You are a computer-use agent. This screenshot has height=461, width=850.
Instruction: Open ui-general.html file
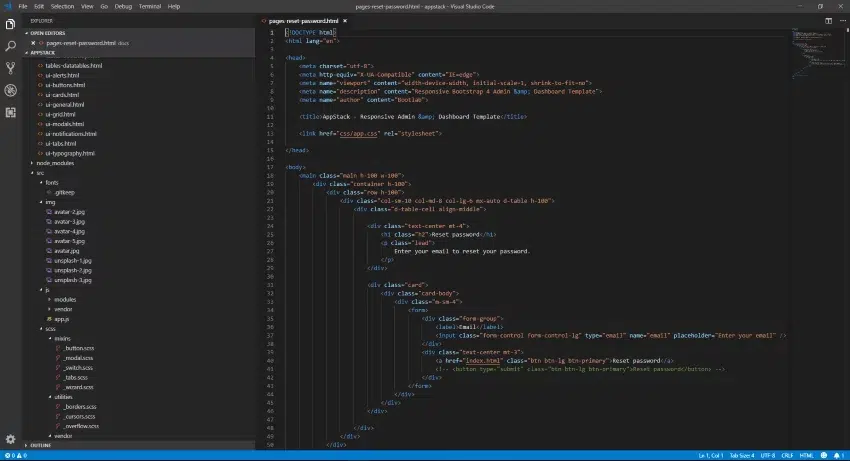pyautogui.click(x=65, y=105)
